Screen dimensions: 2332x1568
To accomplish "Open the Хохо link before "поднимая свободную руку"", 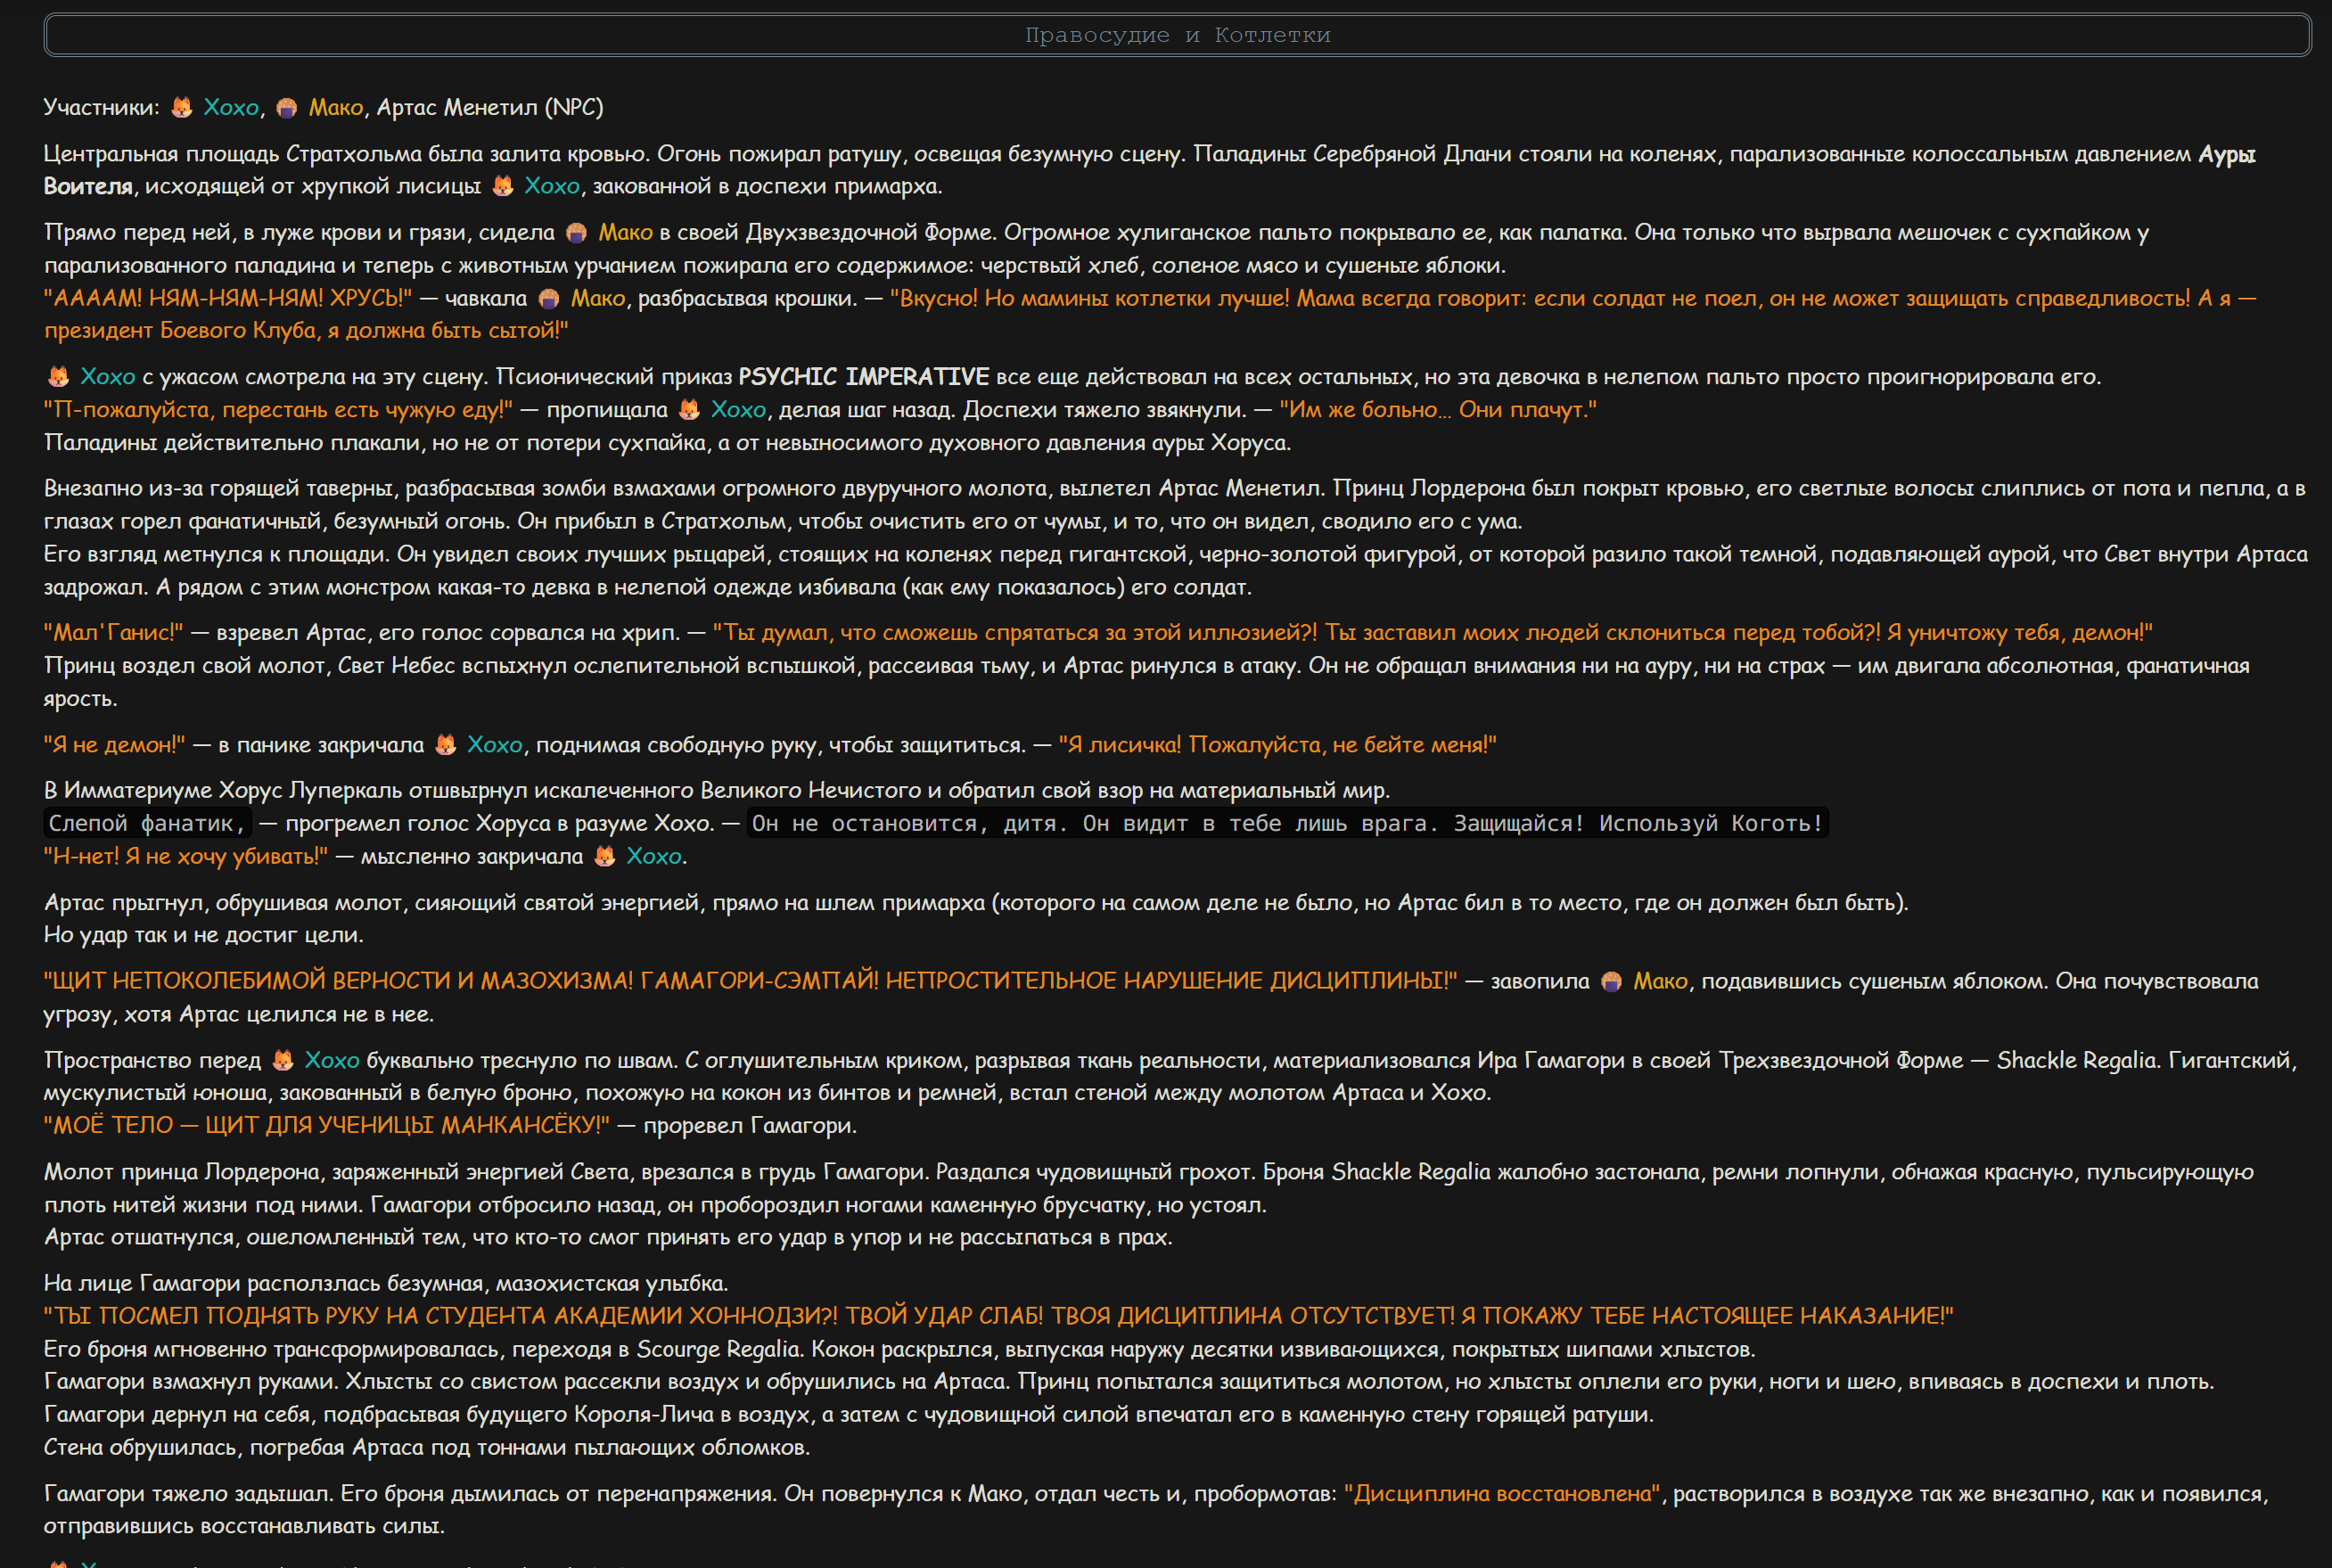I will (495, 745).
